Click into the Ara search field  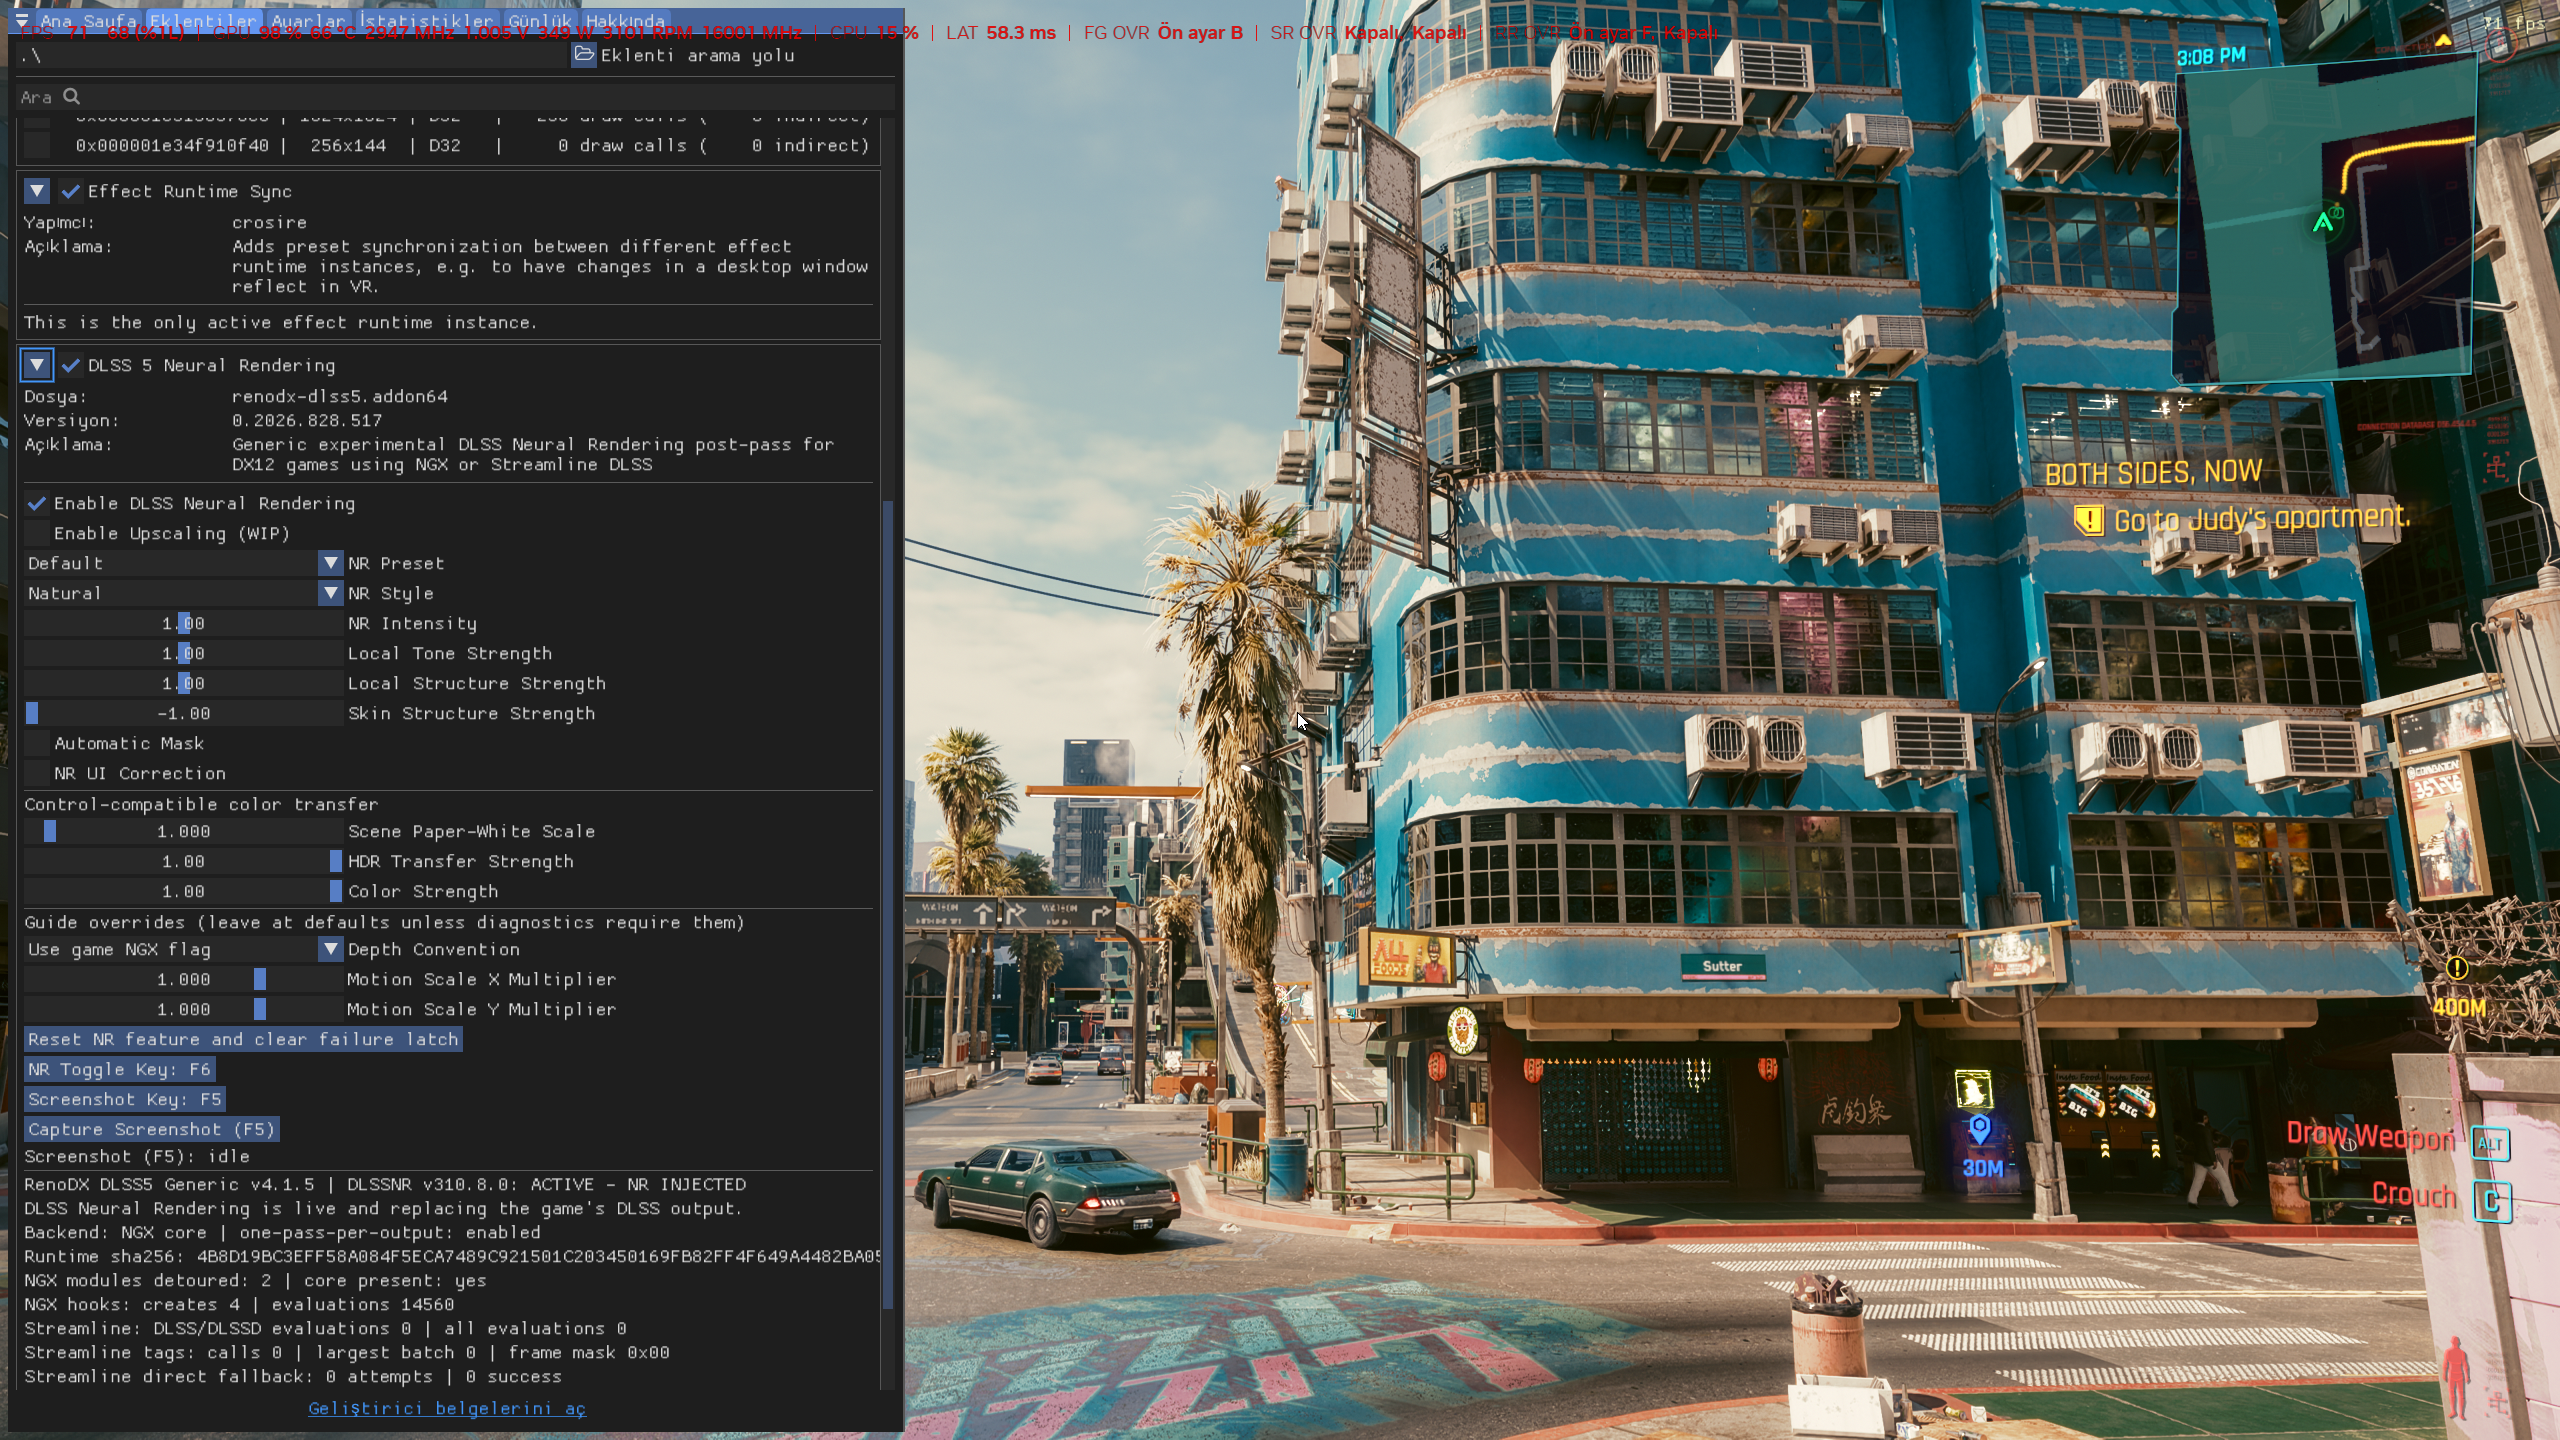tap(456, 96)
